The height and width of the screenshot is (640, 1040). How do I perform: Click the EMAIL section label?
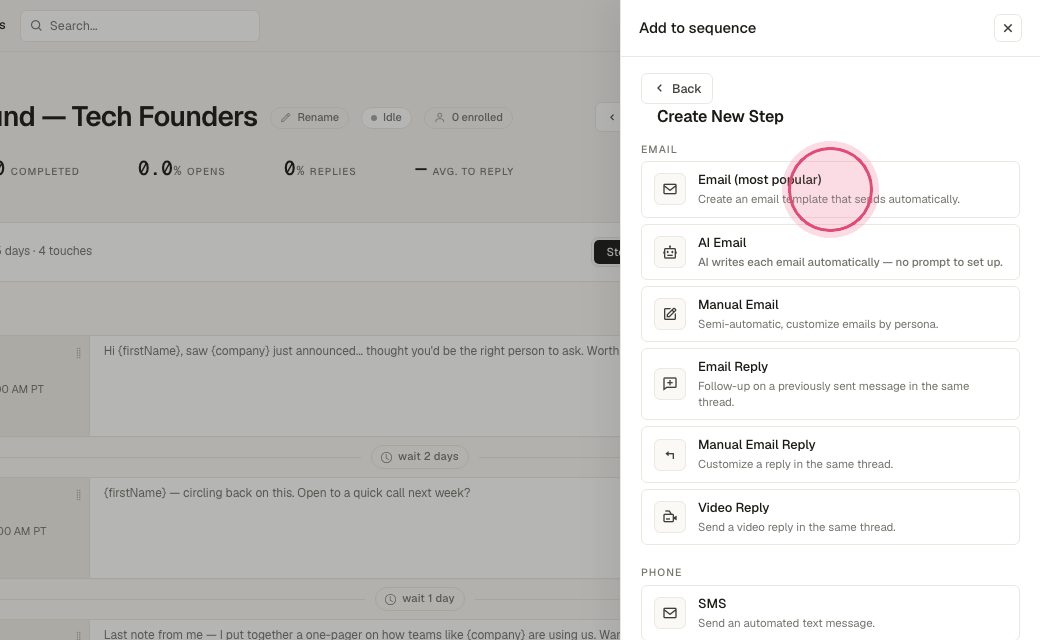pyautogui.click(x=659, y=150)
